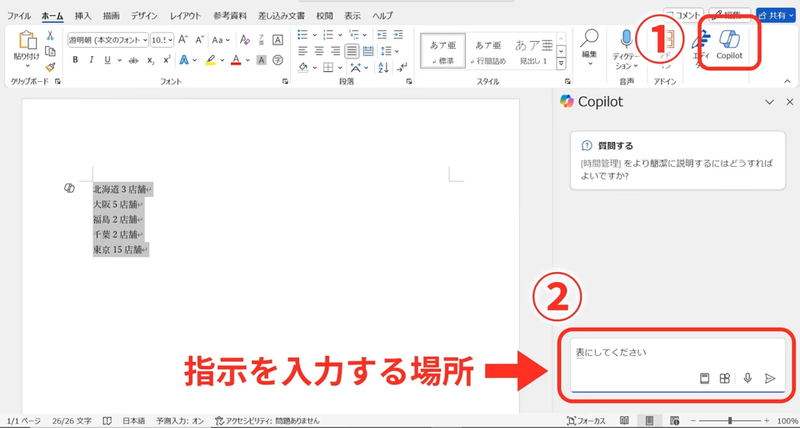Open the spelling check book icon in status bar

coord(107,421)
